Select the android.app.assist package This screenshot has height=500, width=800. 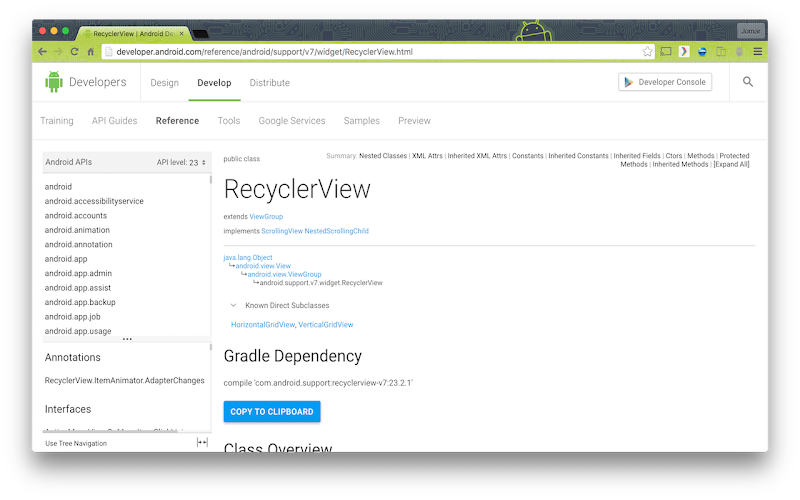78,288
